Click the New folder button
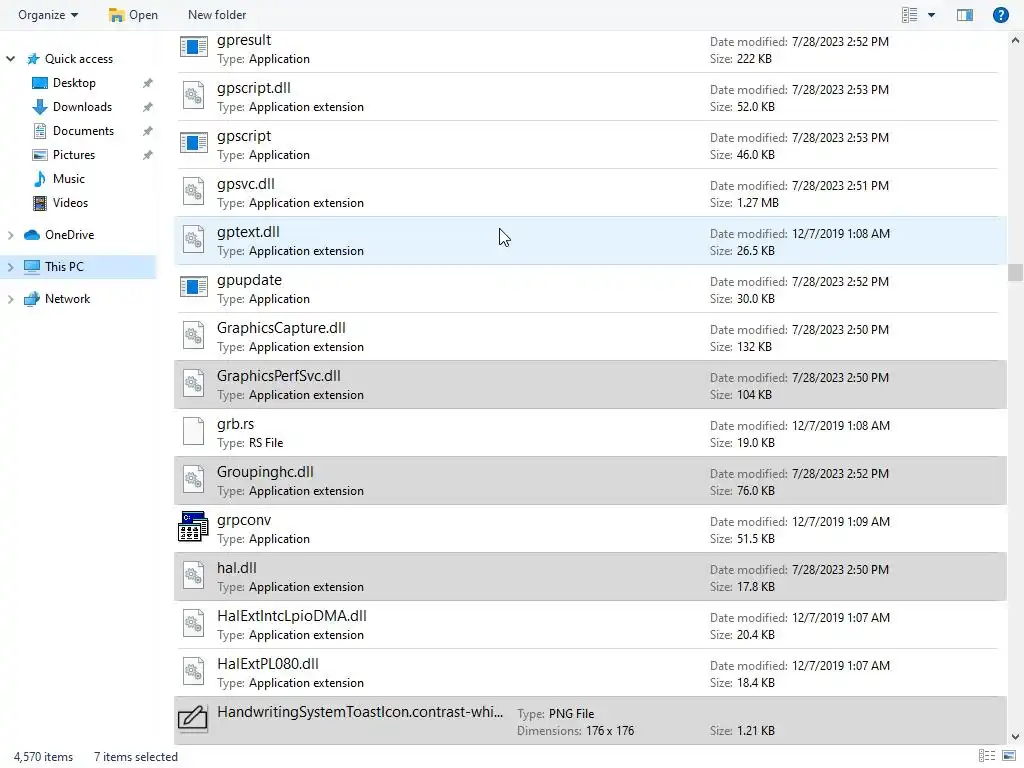The image size is (1024, 768). 217,15
